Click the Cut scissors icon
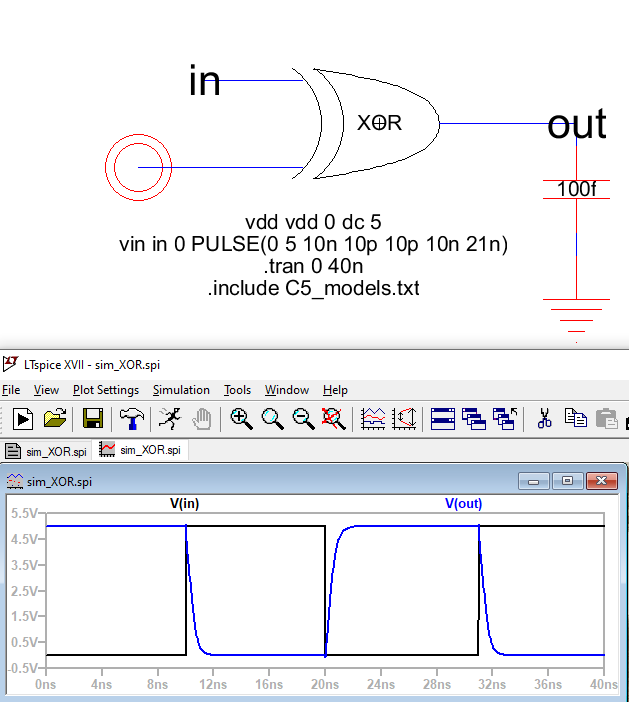Screen dimensions: 629x702 pyautogui.click(x=545, y=419)
